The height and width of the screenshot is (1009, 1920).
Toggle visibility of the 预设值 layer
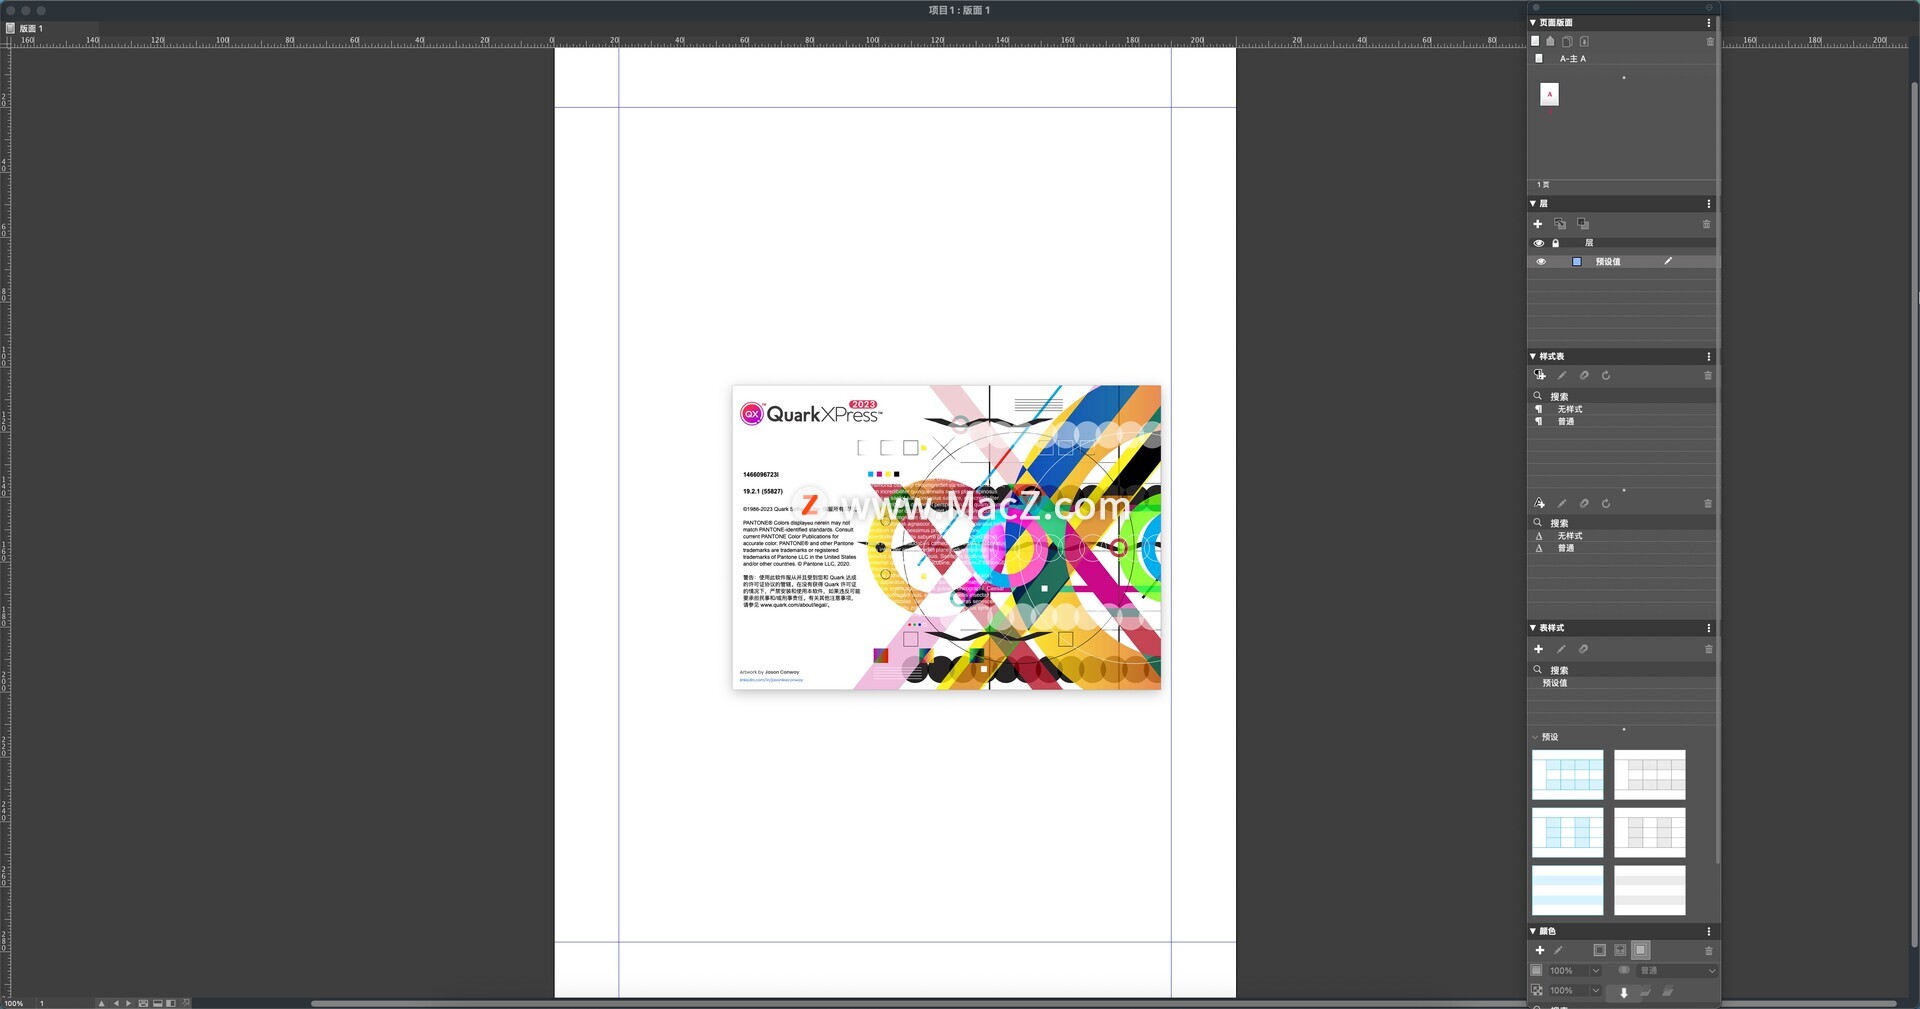[x=1540, y=262]
